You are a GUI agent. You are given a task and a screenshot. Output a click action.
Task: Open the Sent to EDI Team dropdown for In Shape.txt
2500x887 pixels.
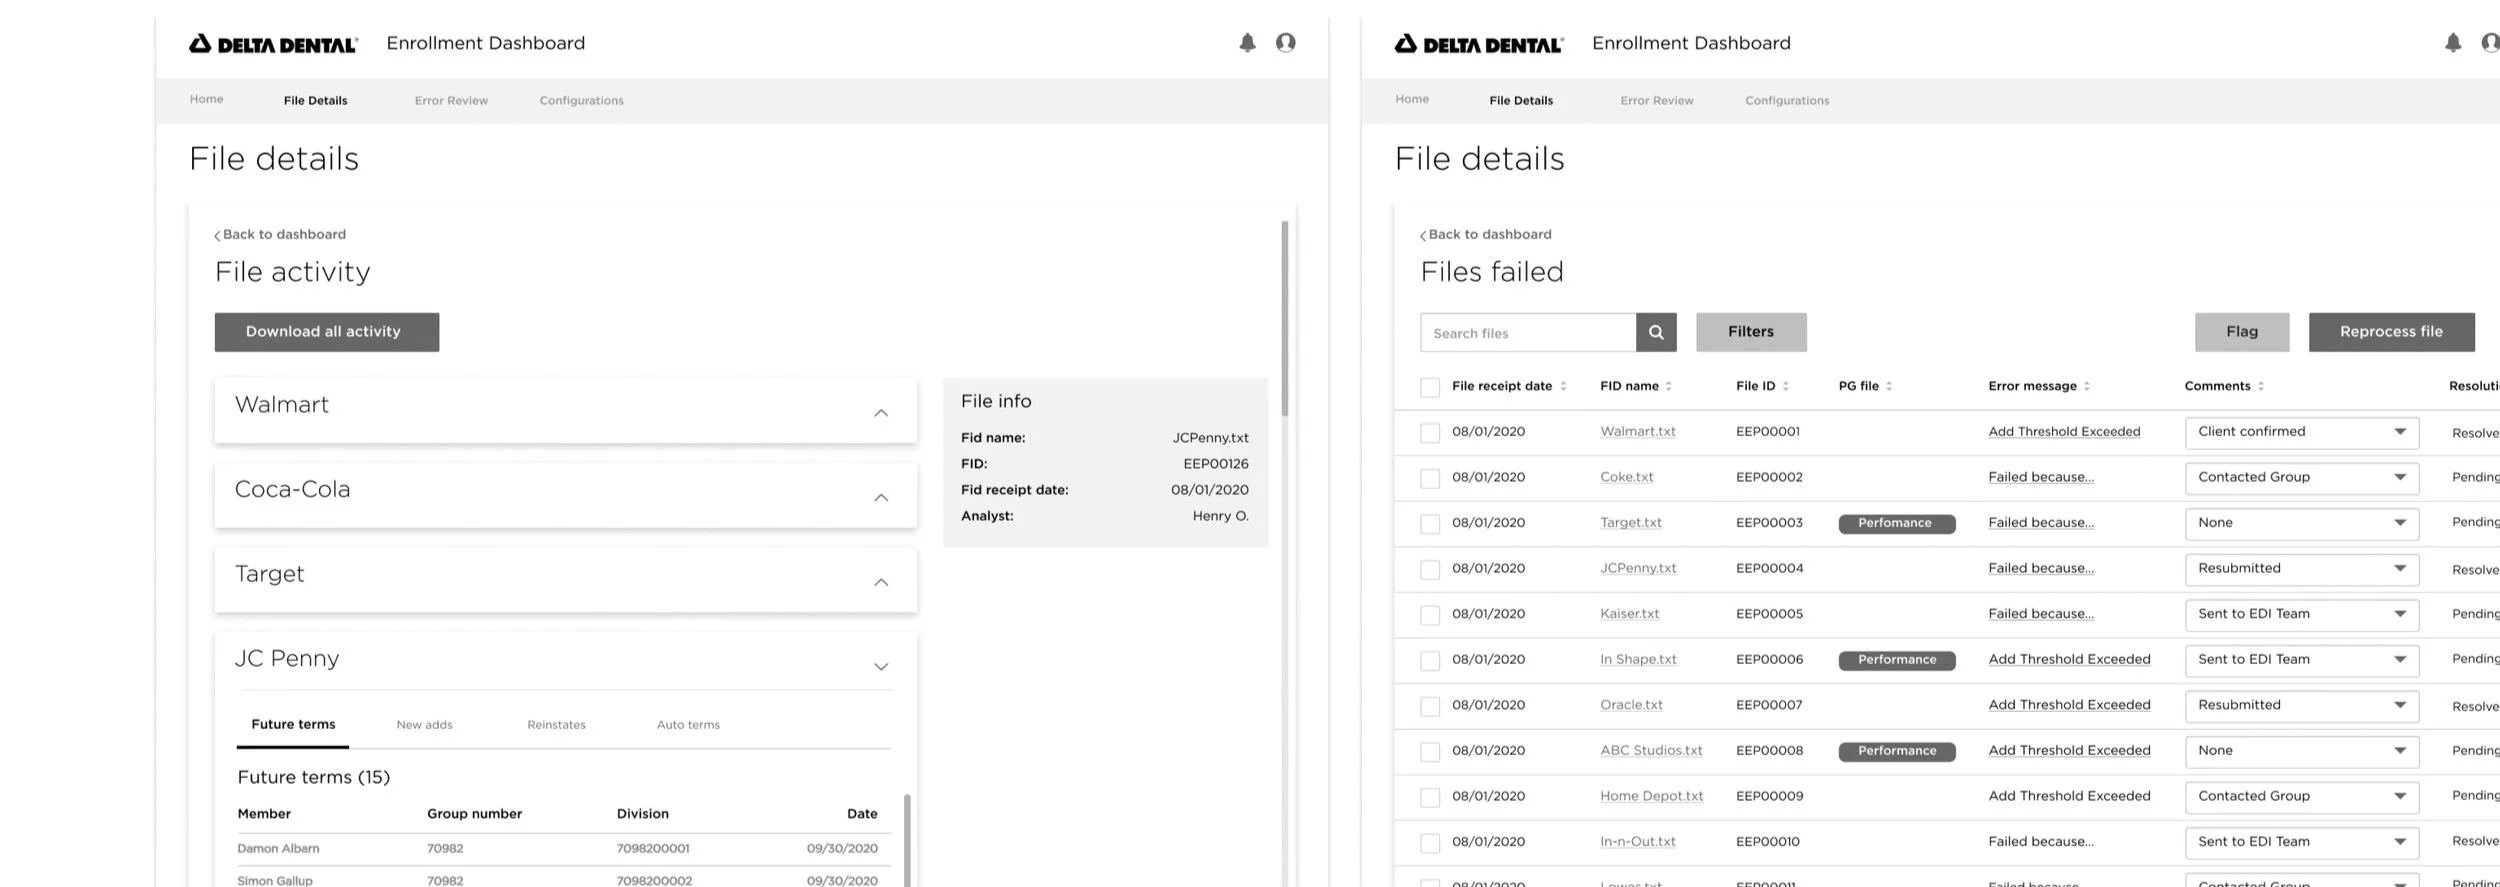click(2302, 660)
